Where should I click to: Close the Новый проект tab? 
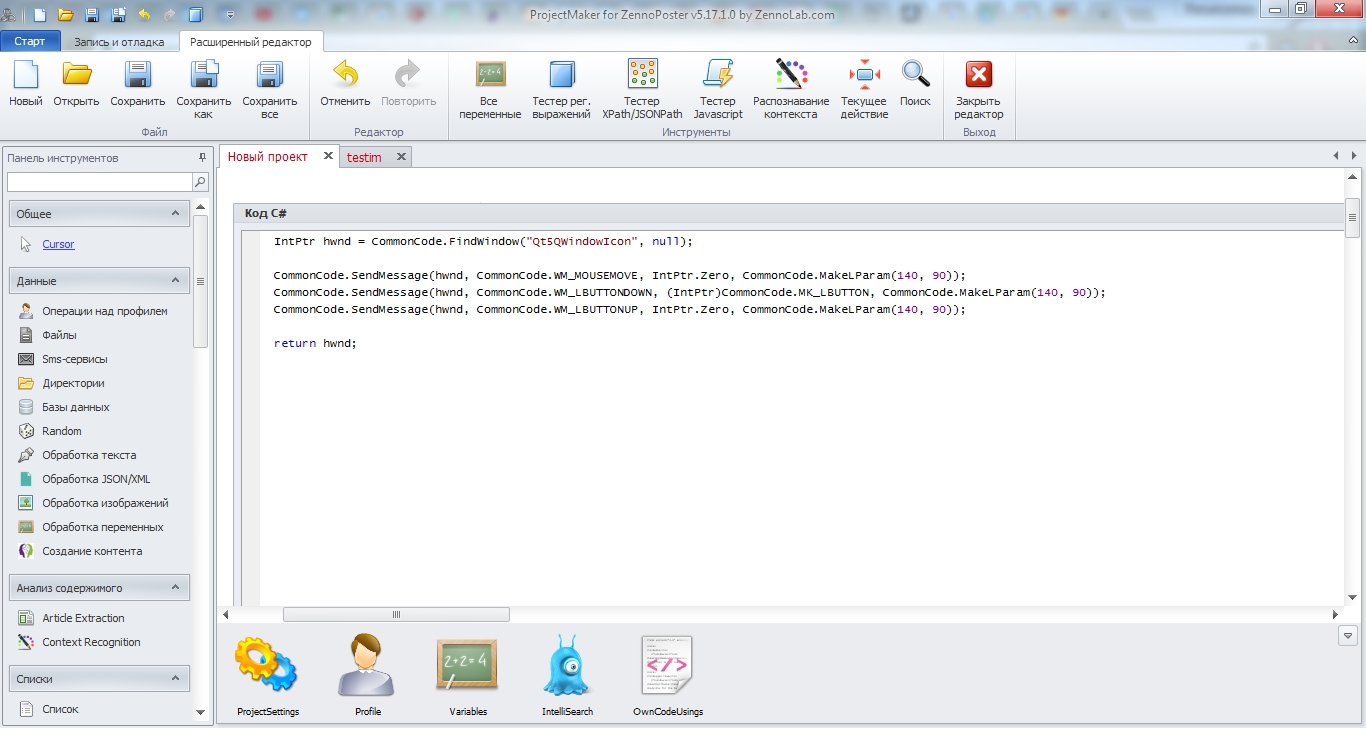(x=328, y=156)
